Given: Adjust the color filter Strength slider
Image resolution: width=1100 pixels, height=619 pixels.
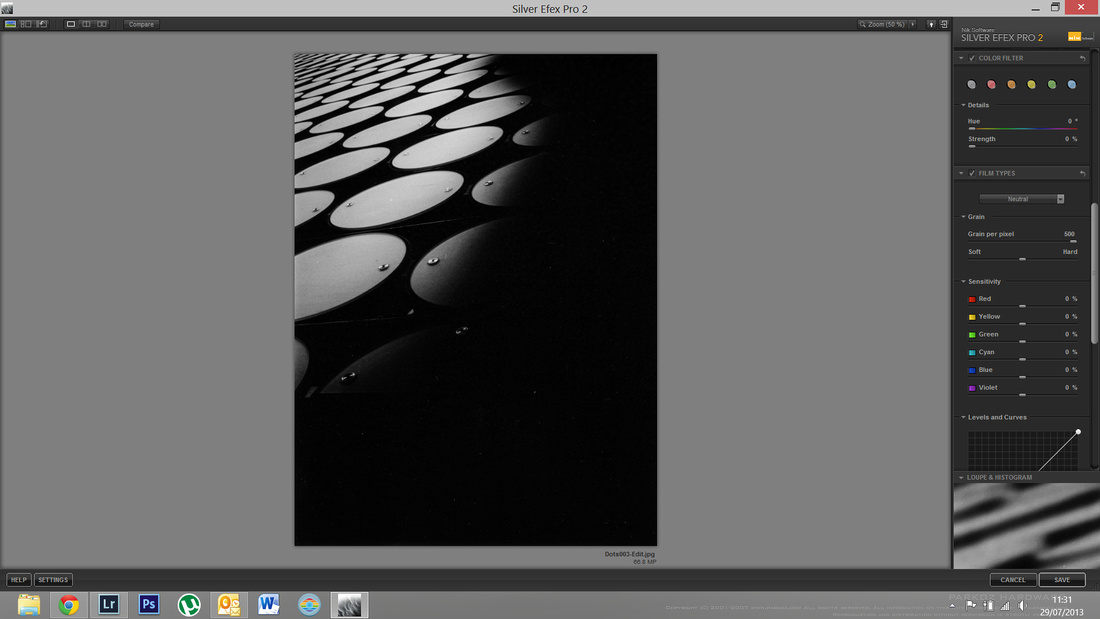Looking at the screenshot, I should 1022,146.
